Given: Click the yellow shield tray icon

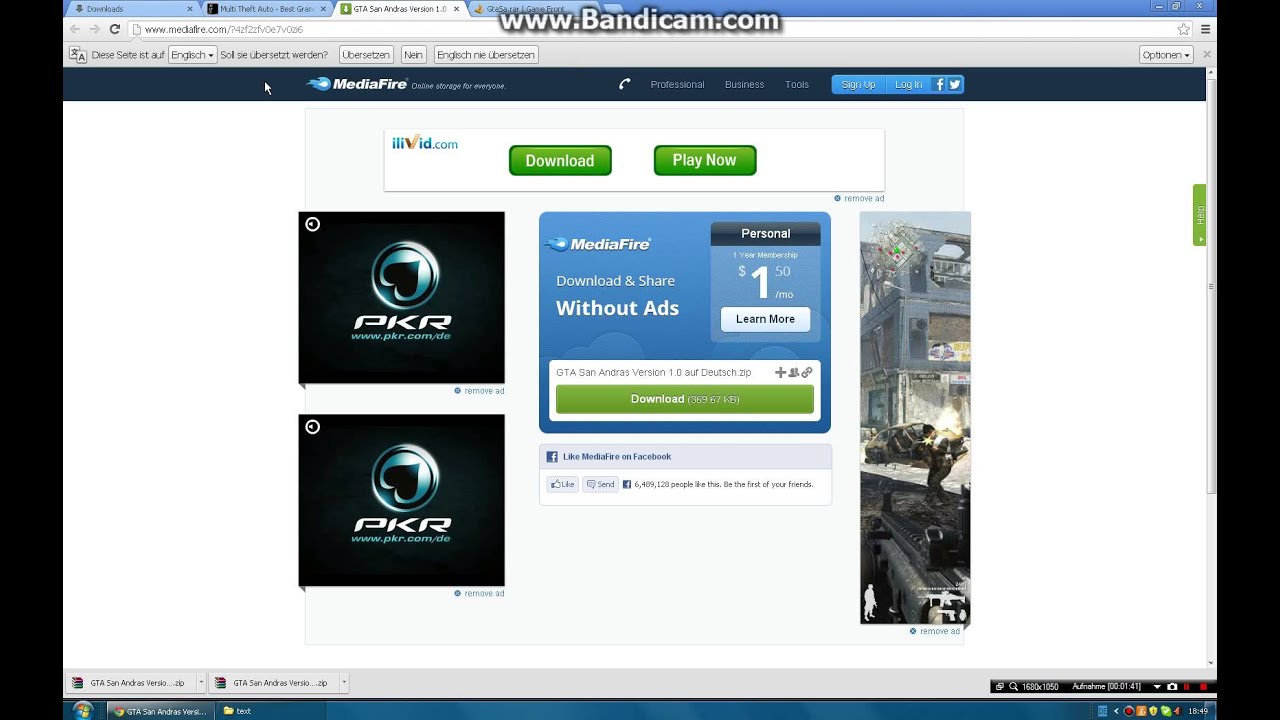Looking at the screenshot, I should [x=1152, y=711].
